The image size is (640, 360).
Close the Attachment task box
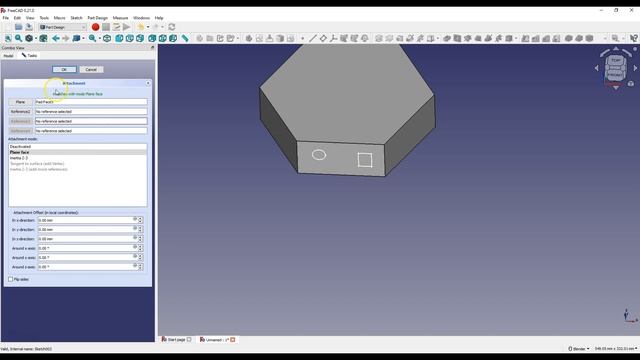[x=148, y=83]
